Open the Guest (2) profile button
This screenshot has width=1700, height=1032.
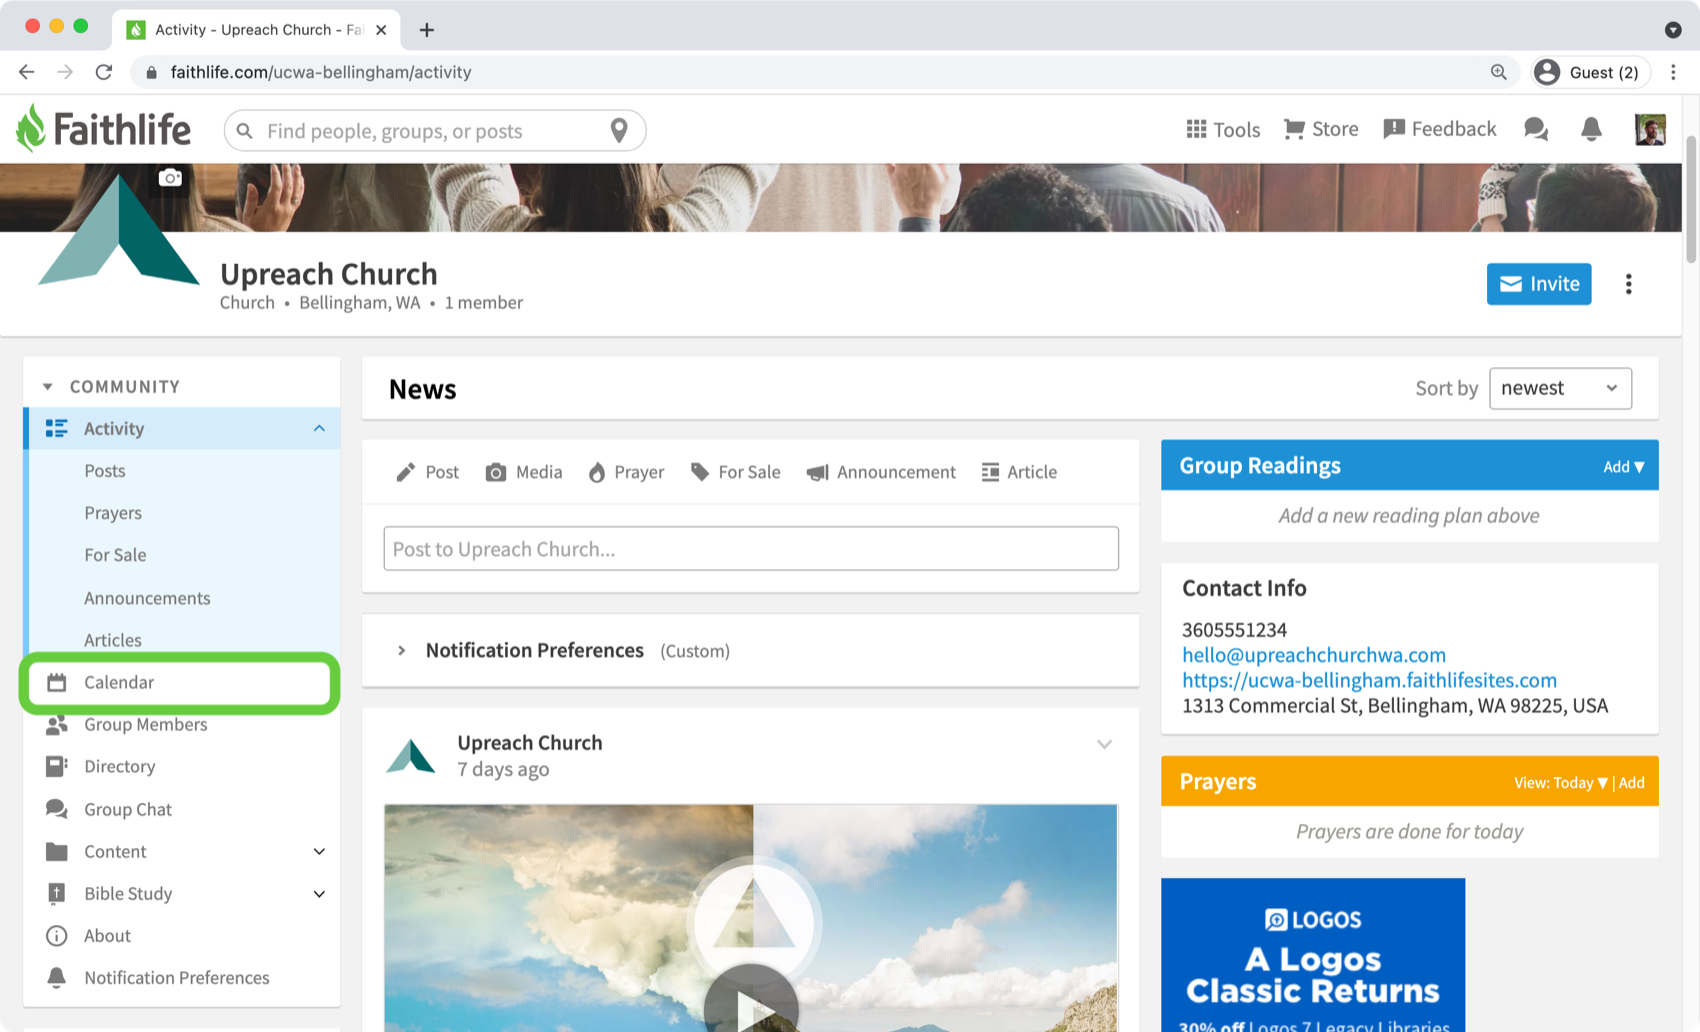point(1590,72)
